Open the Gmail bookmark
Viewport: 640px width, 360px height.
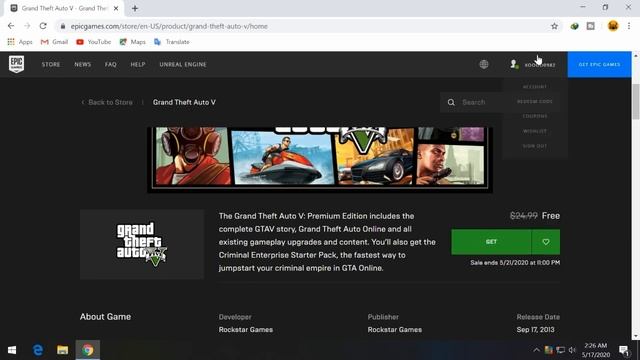[54, 42]
